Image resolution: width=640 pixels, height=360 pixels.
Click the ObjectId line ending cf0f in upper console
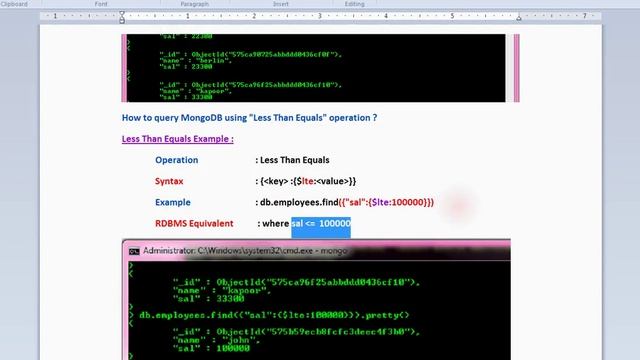[251, 54]
